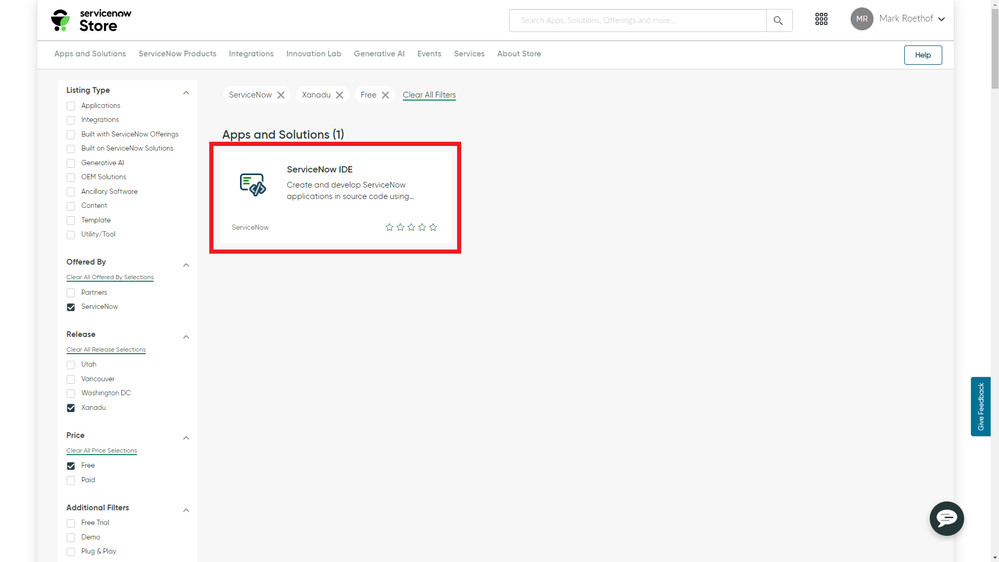Open the ServiceNow Products menu
The height and width of the screenshot is (562, 999).
pos(177,54)
